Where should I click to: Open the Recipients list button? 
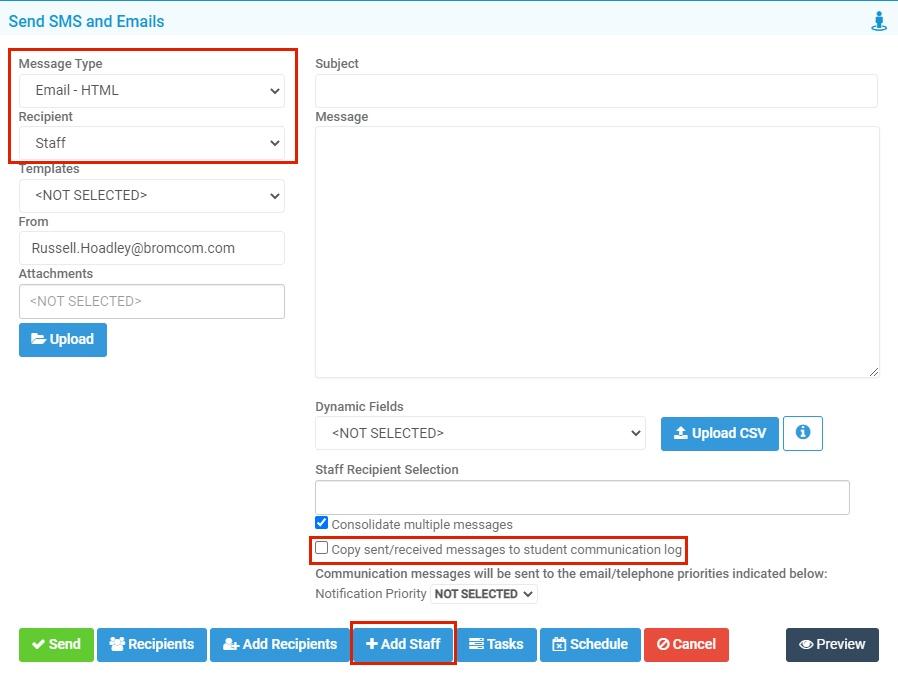pyautogui.click(x=151, y=644)
